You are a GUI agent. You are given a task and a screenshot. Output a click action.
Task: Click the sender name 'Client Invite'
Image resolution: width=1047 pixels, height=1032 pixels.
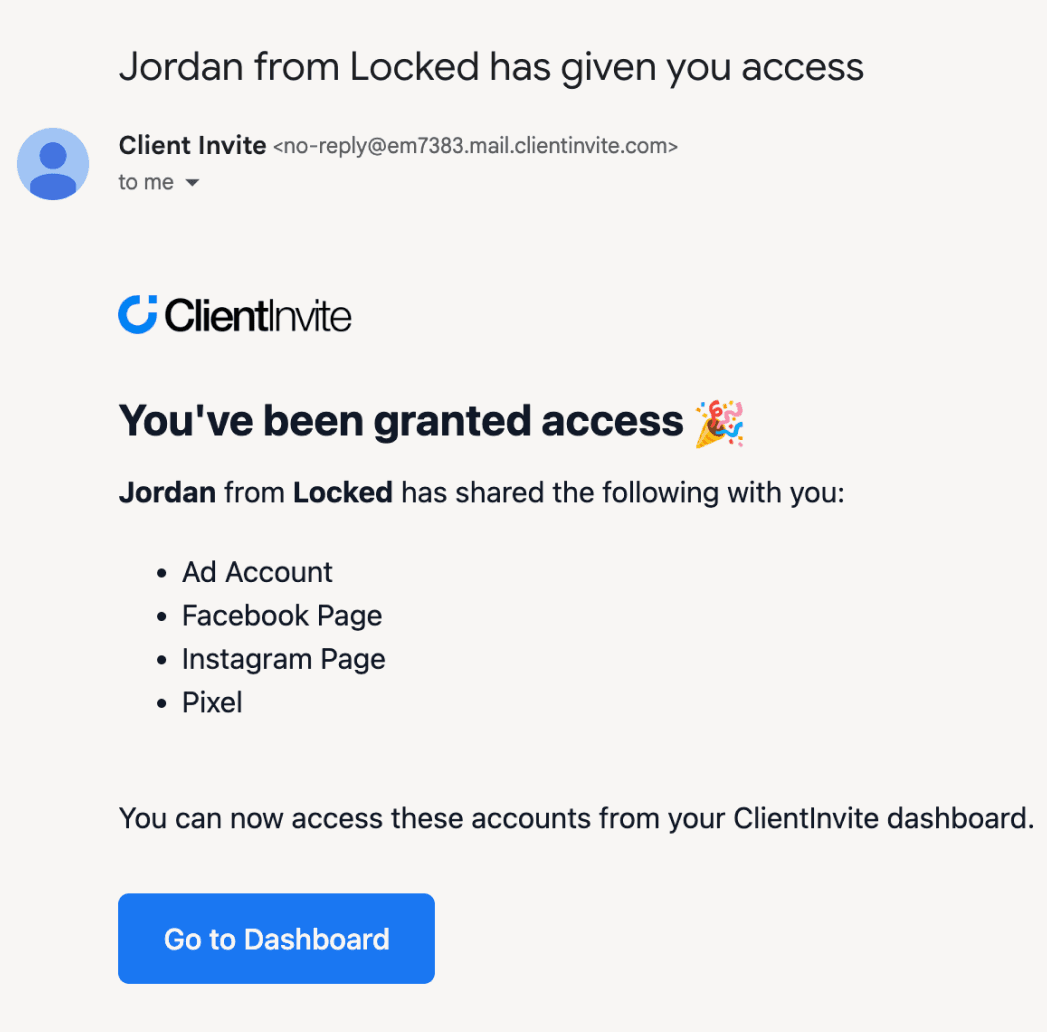[x=192, y=145]
